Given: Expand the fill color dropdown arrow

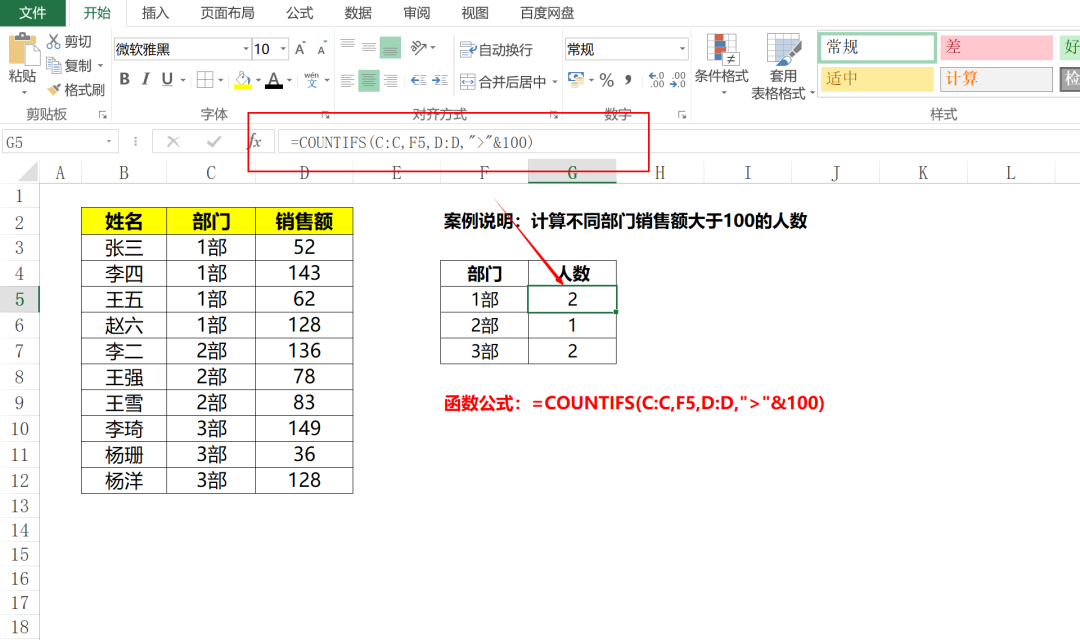Looking at the screenshot, I should pos(258,81).
